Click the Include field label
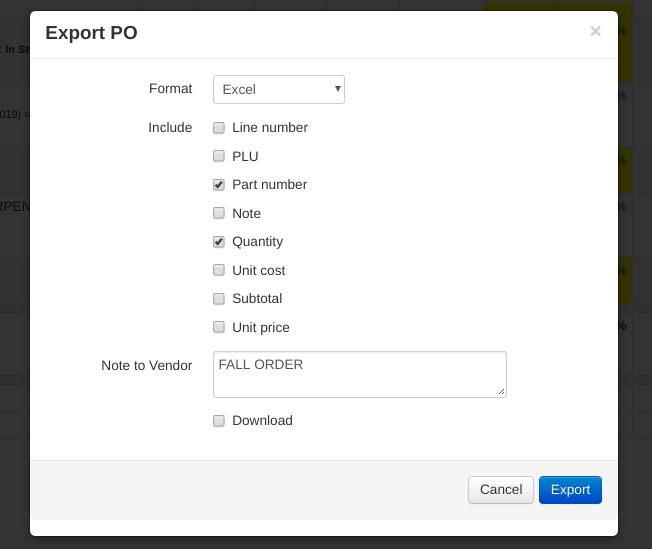Image resolution: width=652 pixels, height=549 pixels. pos(170,127)
